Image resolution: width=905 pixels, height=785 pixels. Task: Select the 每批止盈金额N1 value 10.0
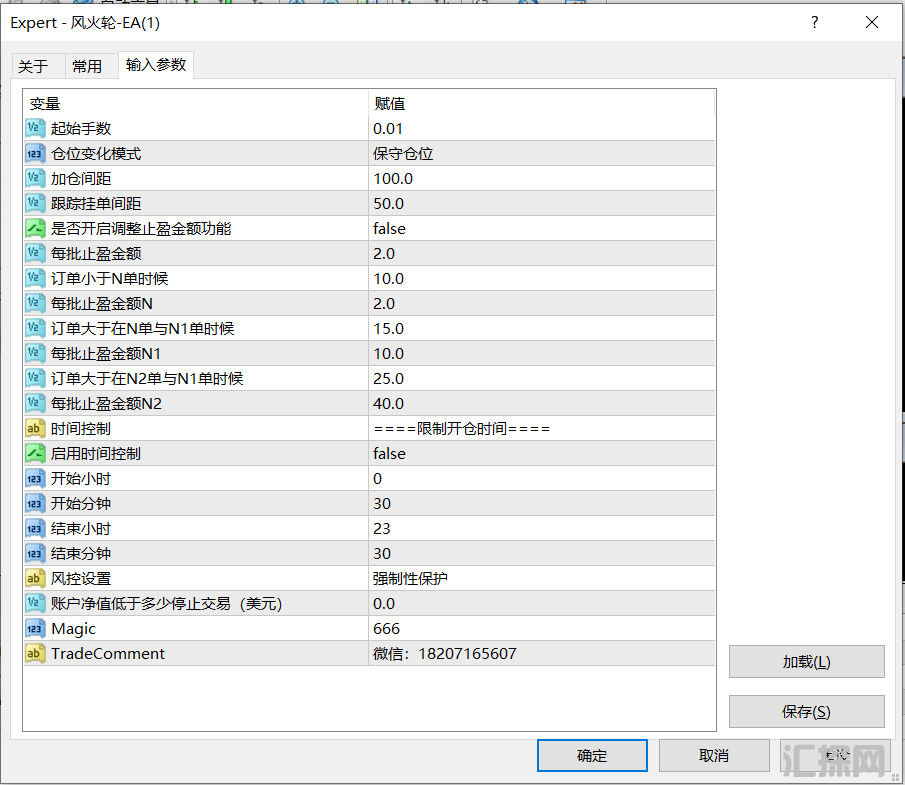[541, 353]
